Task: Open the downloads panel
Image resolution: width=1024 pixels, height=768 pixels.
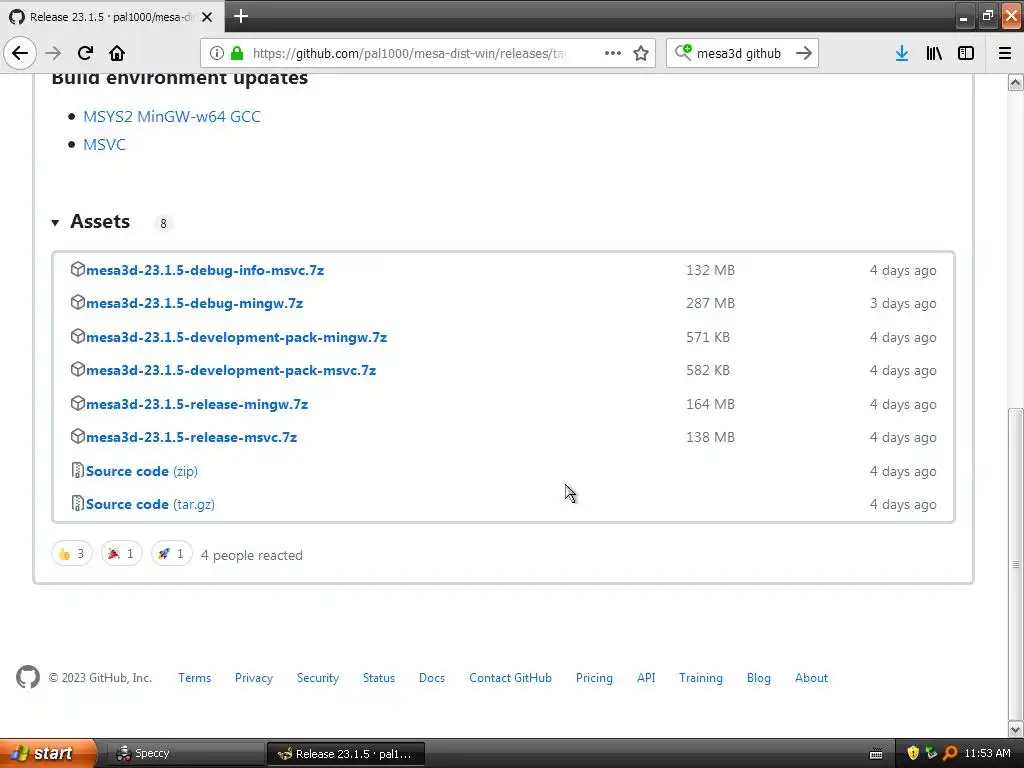Action: 902,53
